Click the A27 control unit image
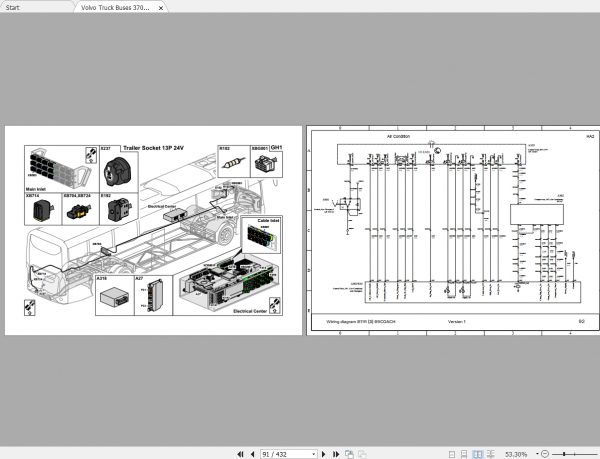The image size is (600, 459). pos(155,295)
